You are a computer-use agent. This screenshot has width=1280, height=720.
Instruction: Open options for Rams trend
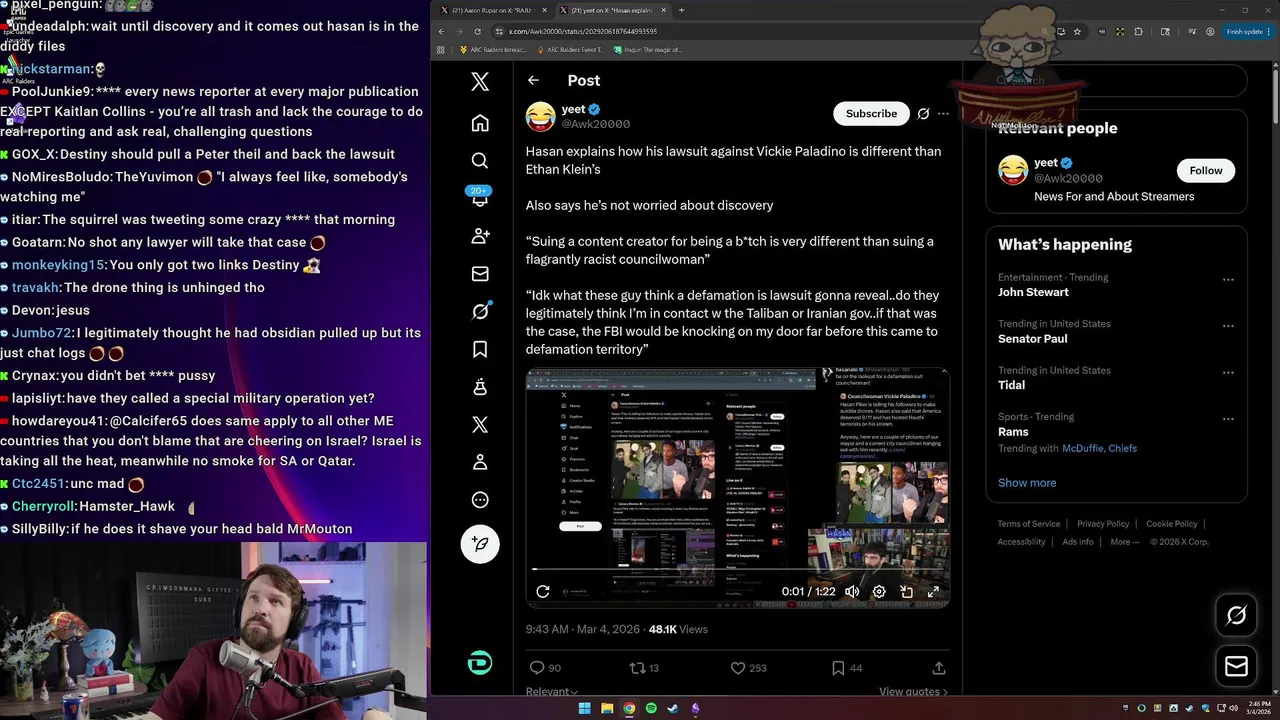(x=1228, y=418)
